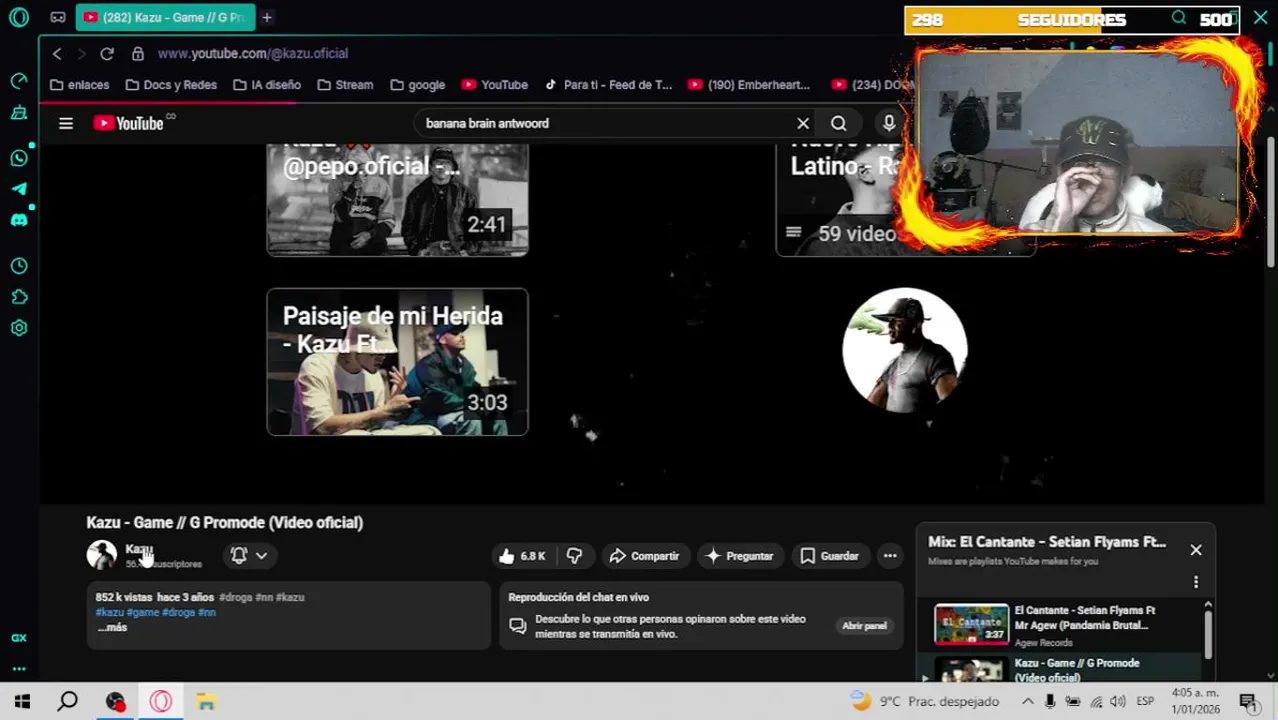Open sidebar three-dot setup menu
Screen dimensions: 1278x720
pos(19,669)
